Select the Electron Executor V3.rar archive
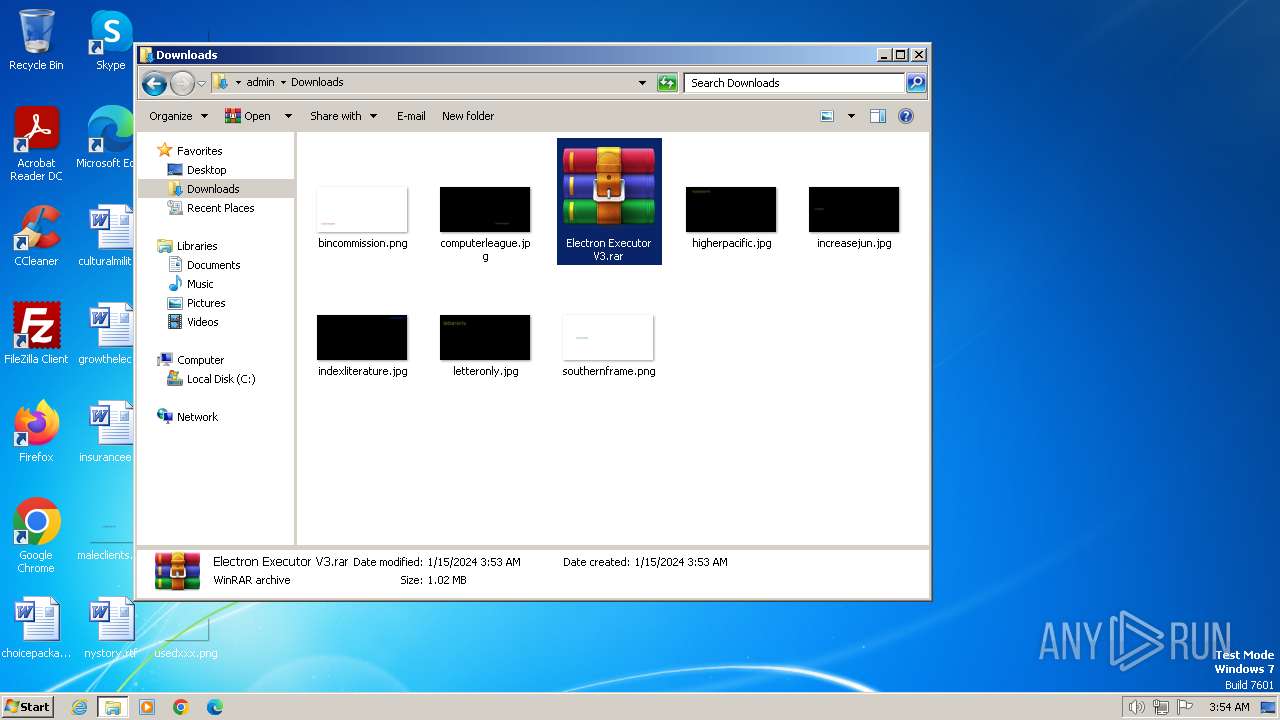Viewport: 1280px width, 720px height. [x=609, y=201]
